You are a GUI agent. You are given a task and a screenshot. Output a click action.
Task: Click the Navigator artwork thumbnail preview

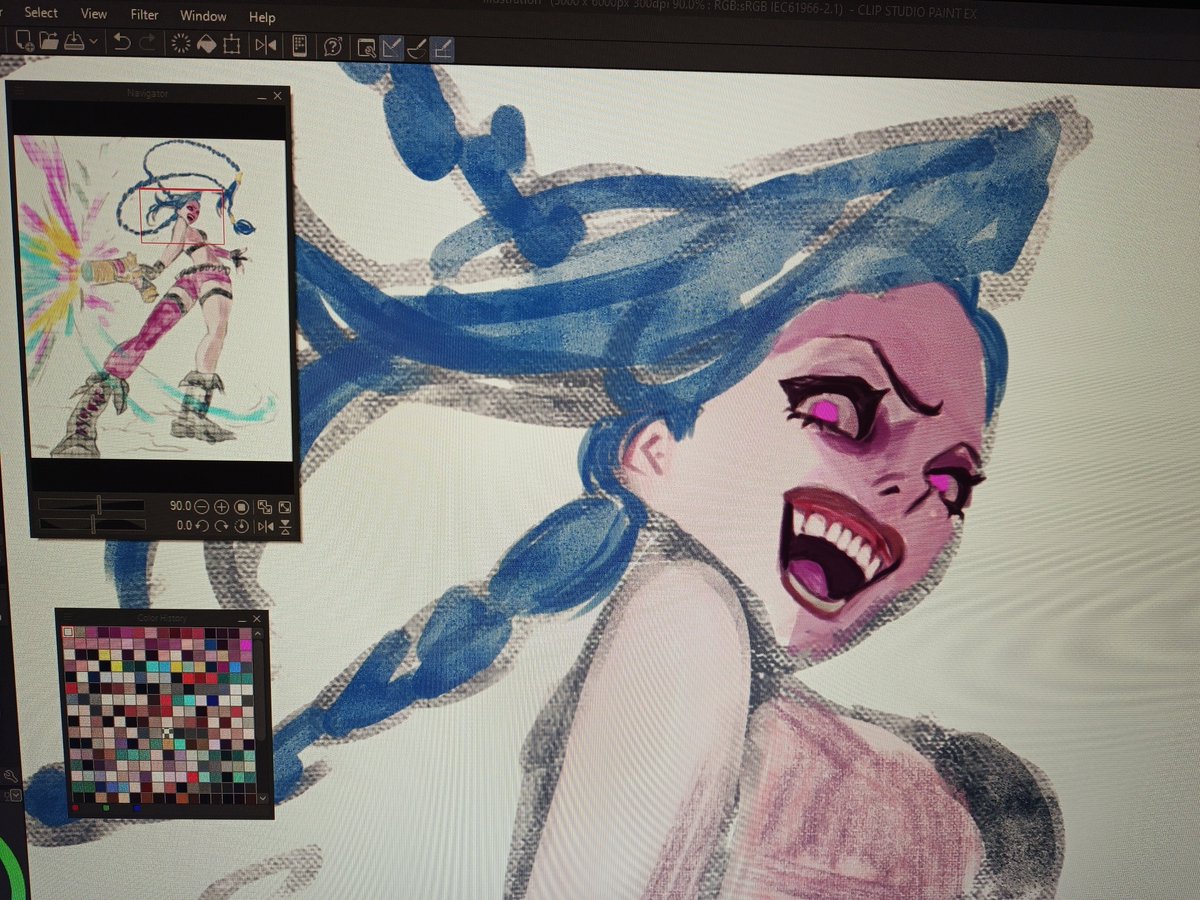152,297
